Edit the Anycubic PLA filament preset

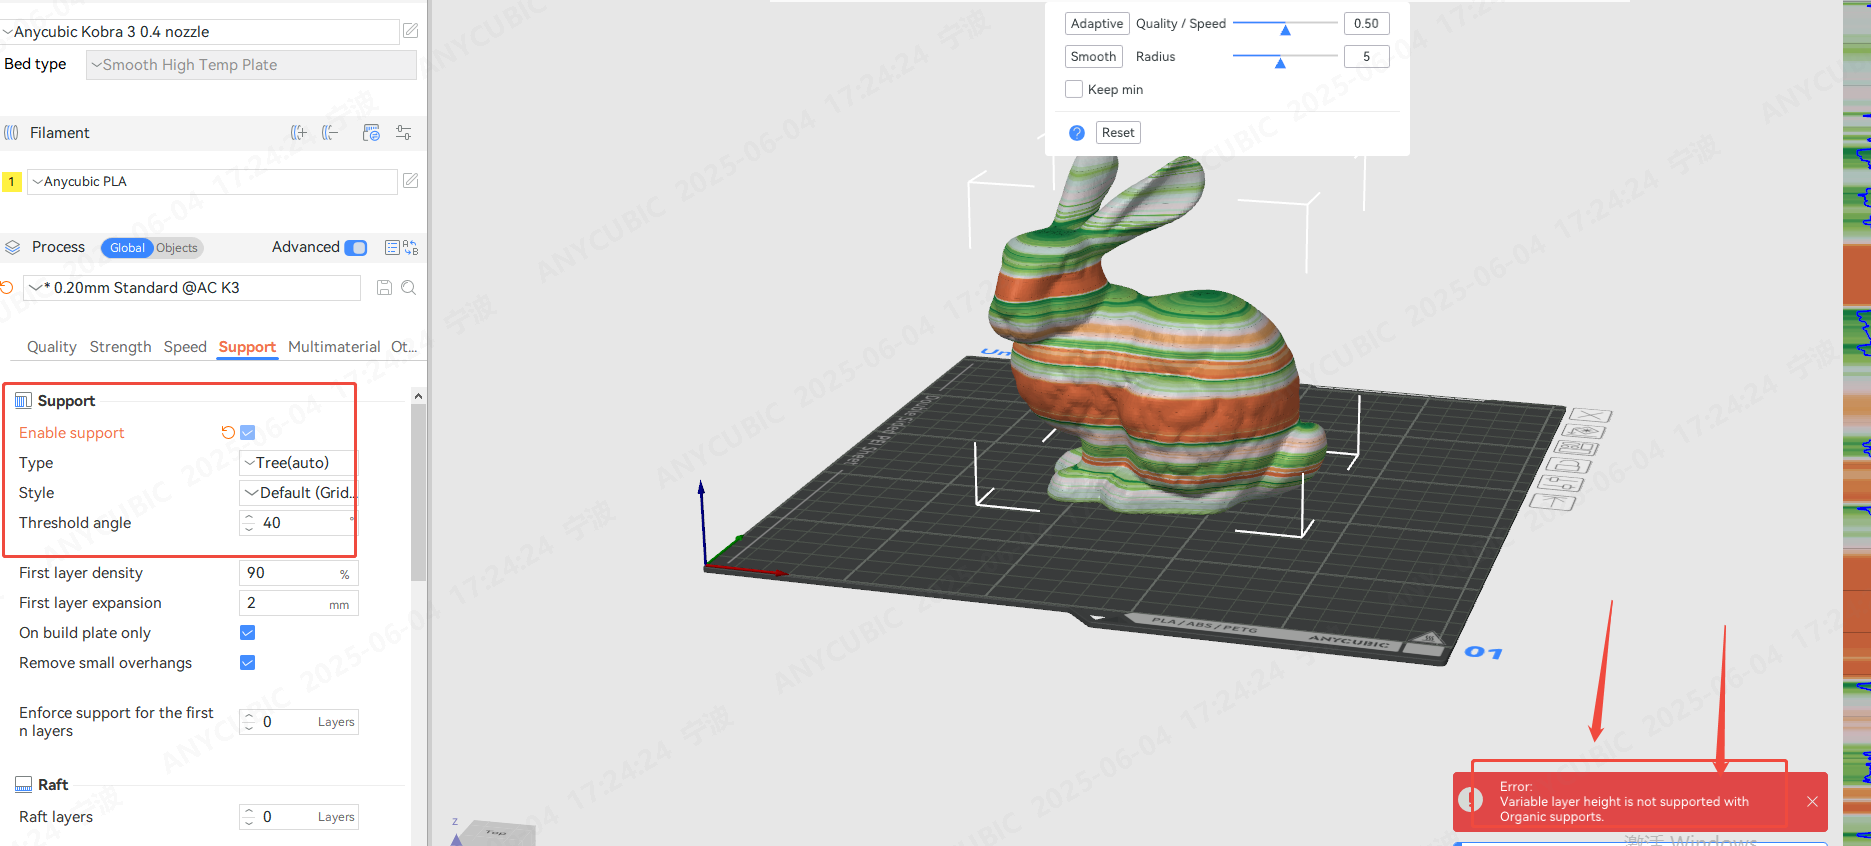click(x=410, y=181)
